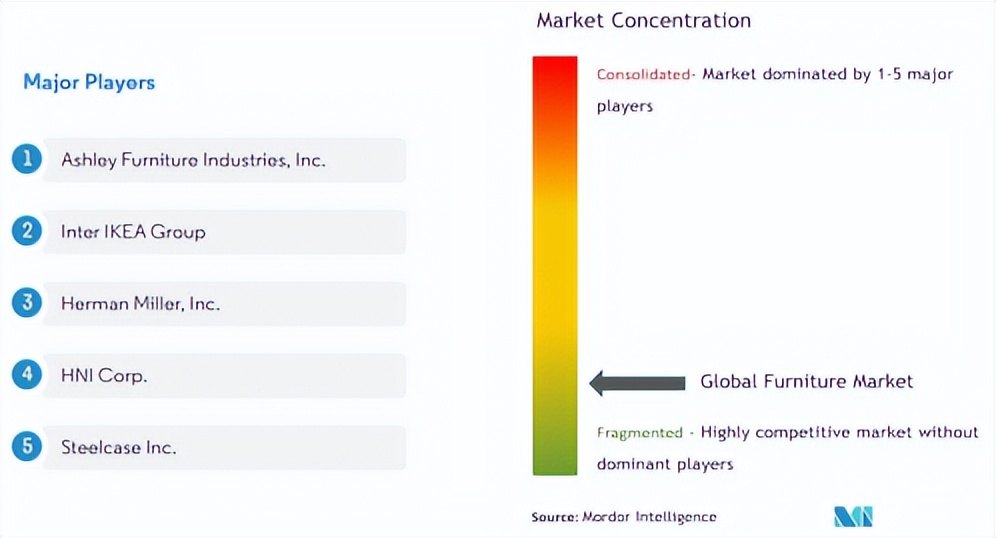996x538 pixels.
Task: Select the Herman Miller, Inc. entry
Action: [140, 304]
